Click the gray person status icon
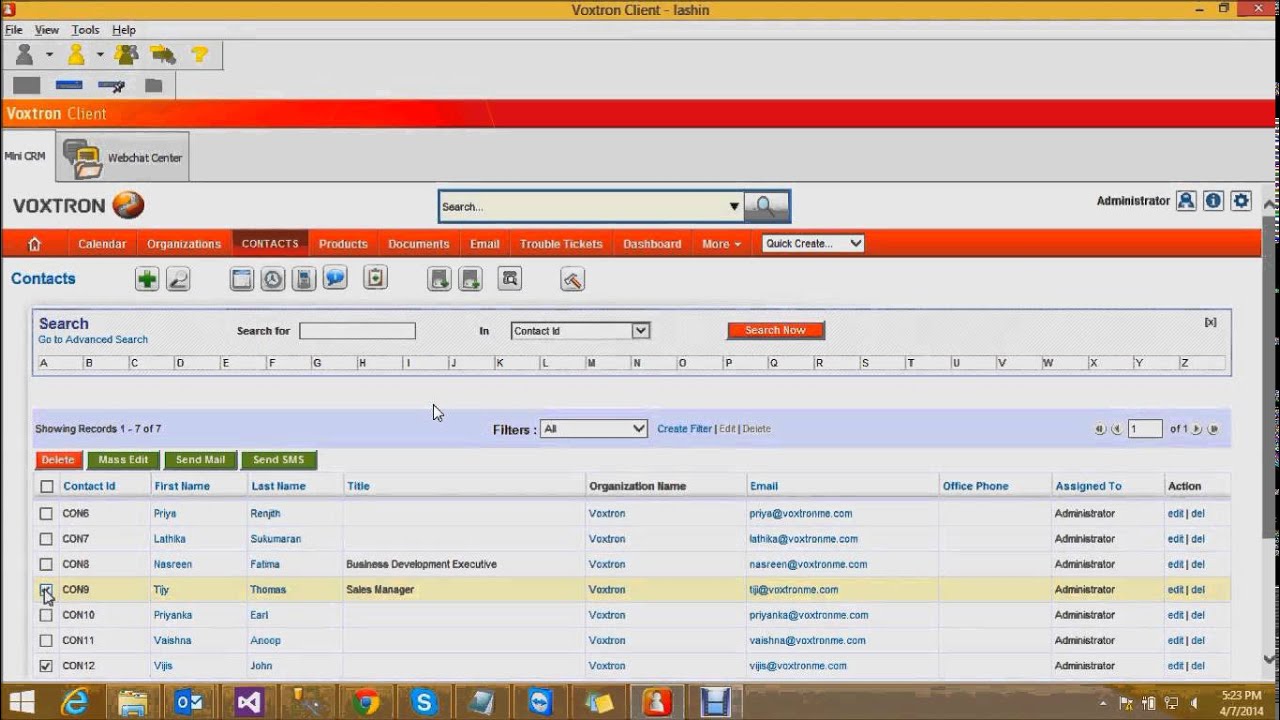 [25, 54]
